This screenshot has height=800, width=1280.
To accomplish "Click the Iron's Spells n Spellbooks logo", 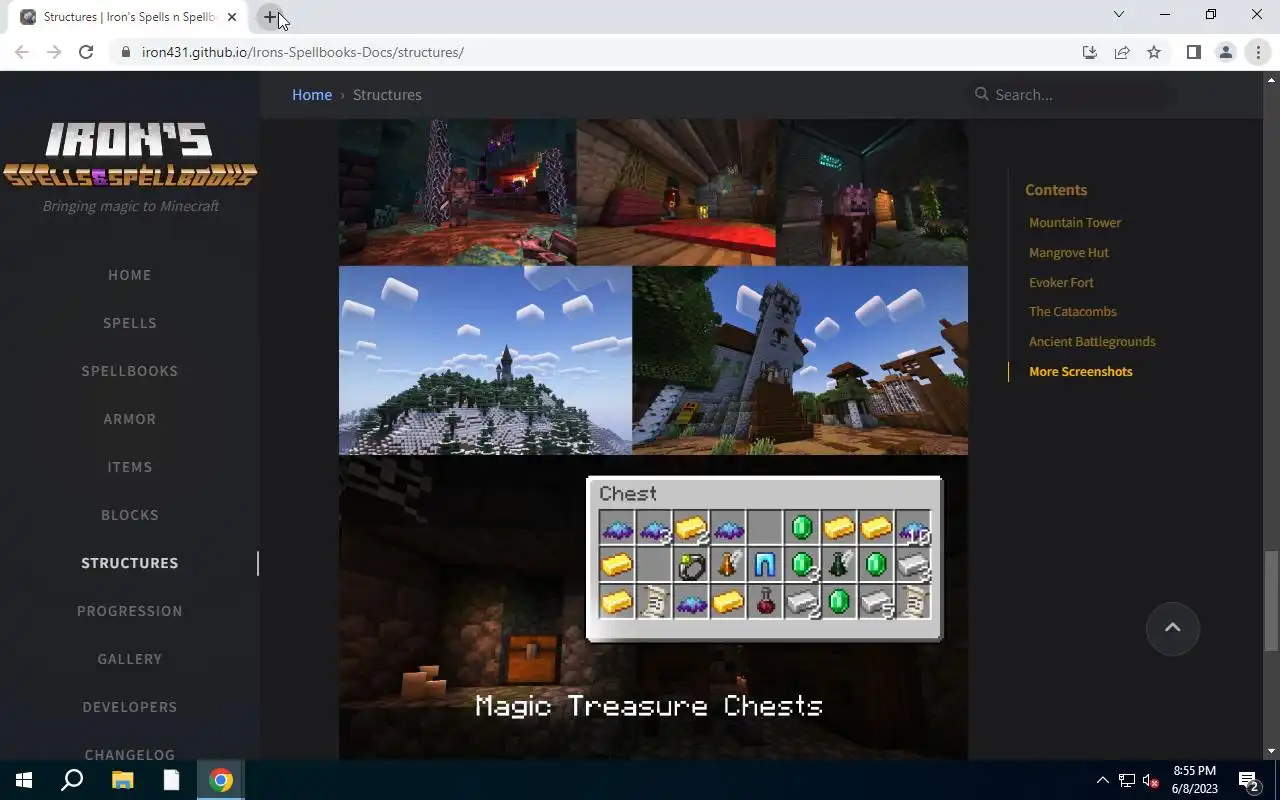I will click(x=130, y=155).
